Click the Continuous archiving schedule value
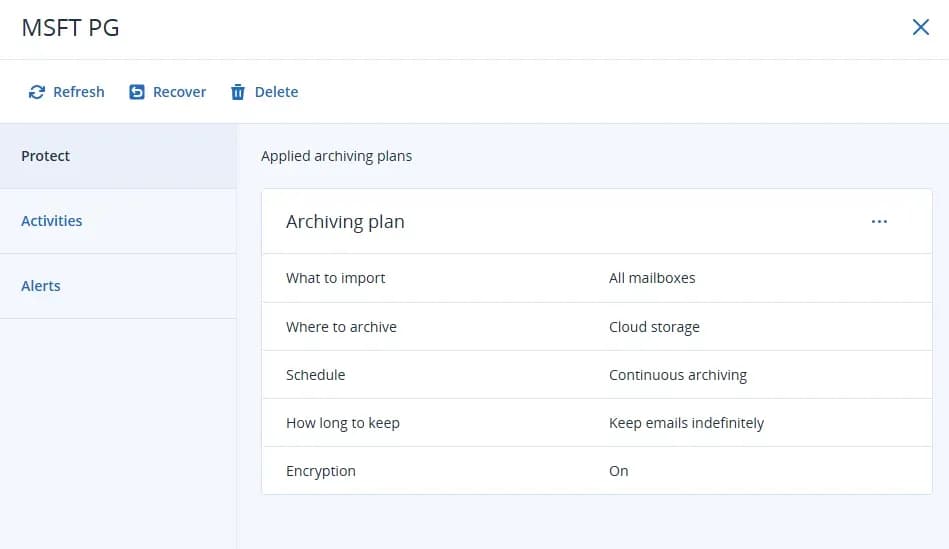 click(678, 375)
